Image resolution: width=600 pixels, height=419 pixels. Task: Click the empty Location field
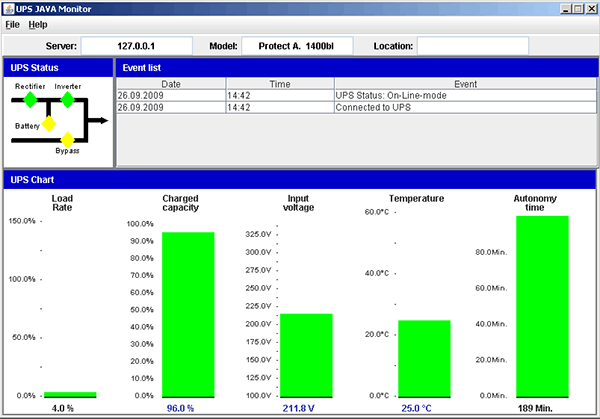tap(473, 46)
